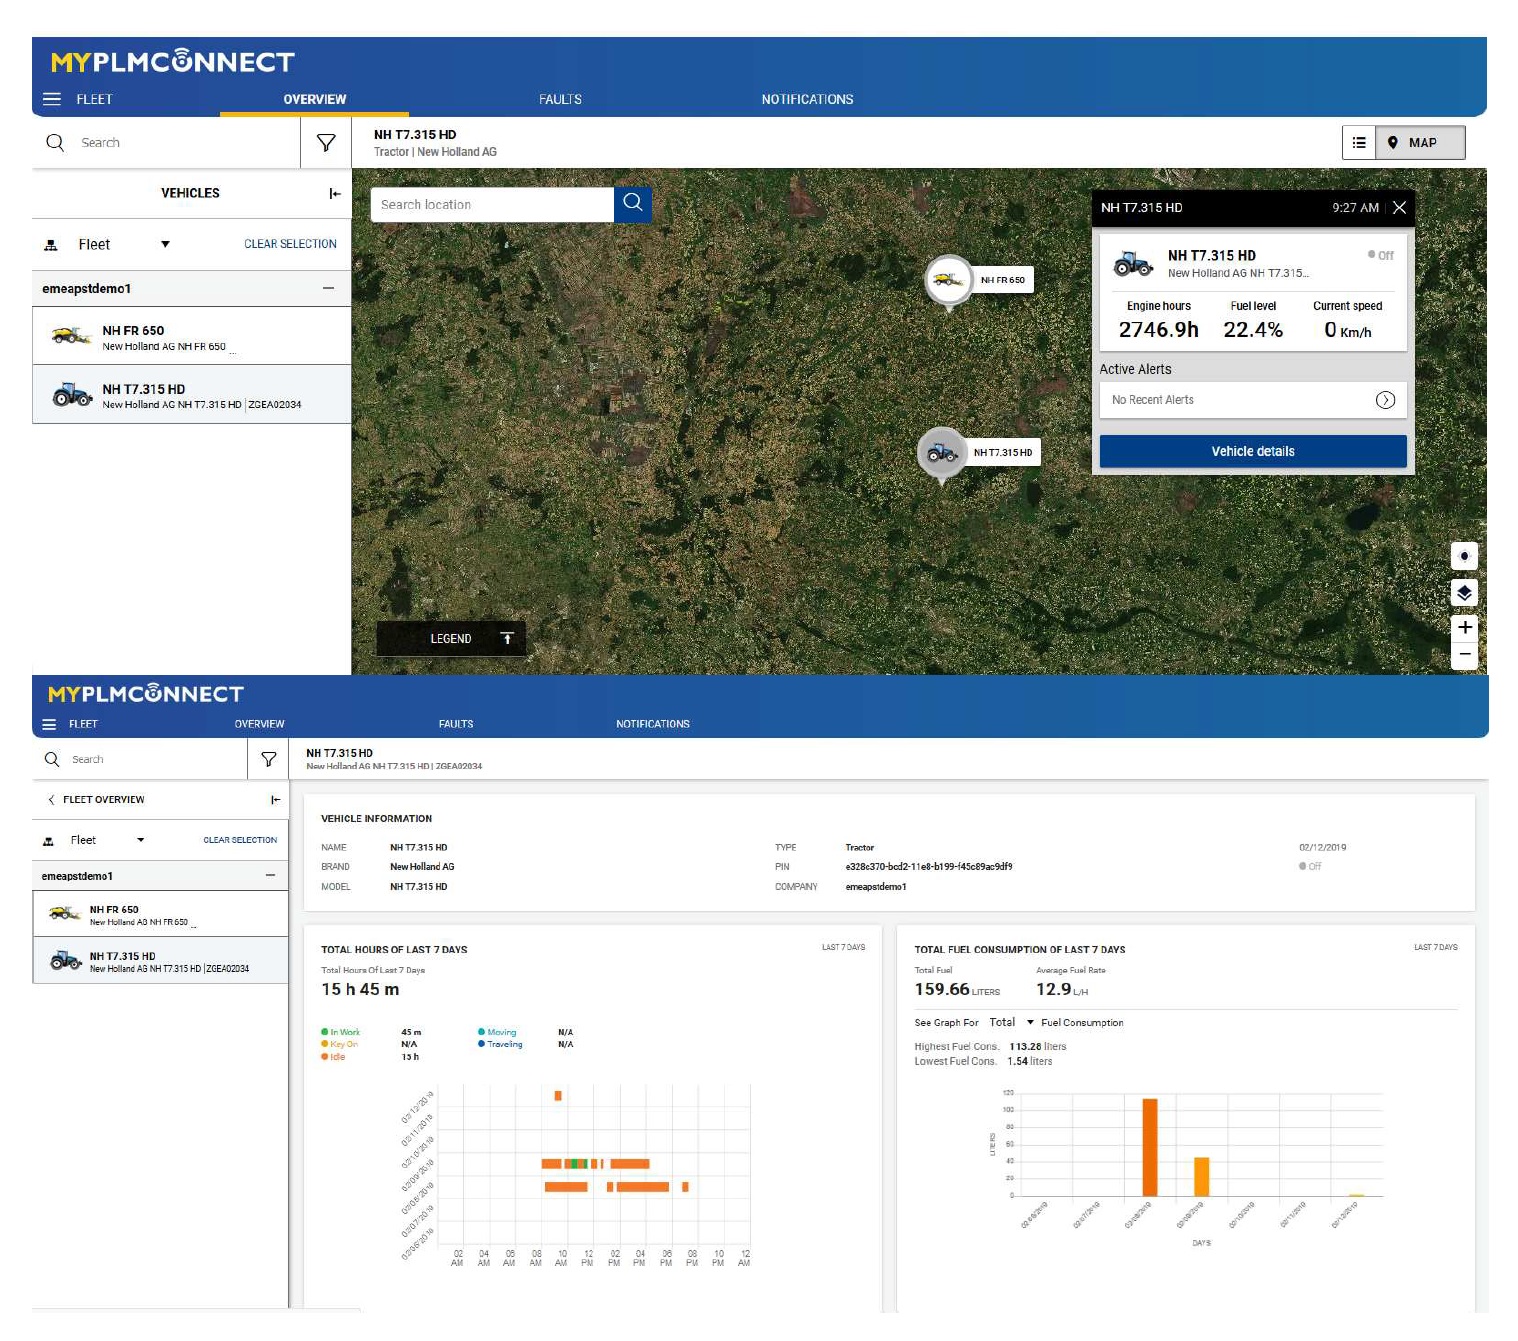Image resolution: width=1518 pixels, height=1341 pixels.
Task: Click the '2746.9h' engine hours value
Action: [x=1158, y=329]
